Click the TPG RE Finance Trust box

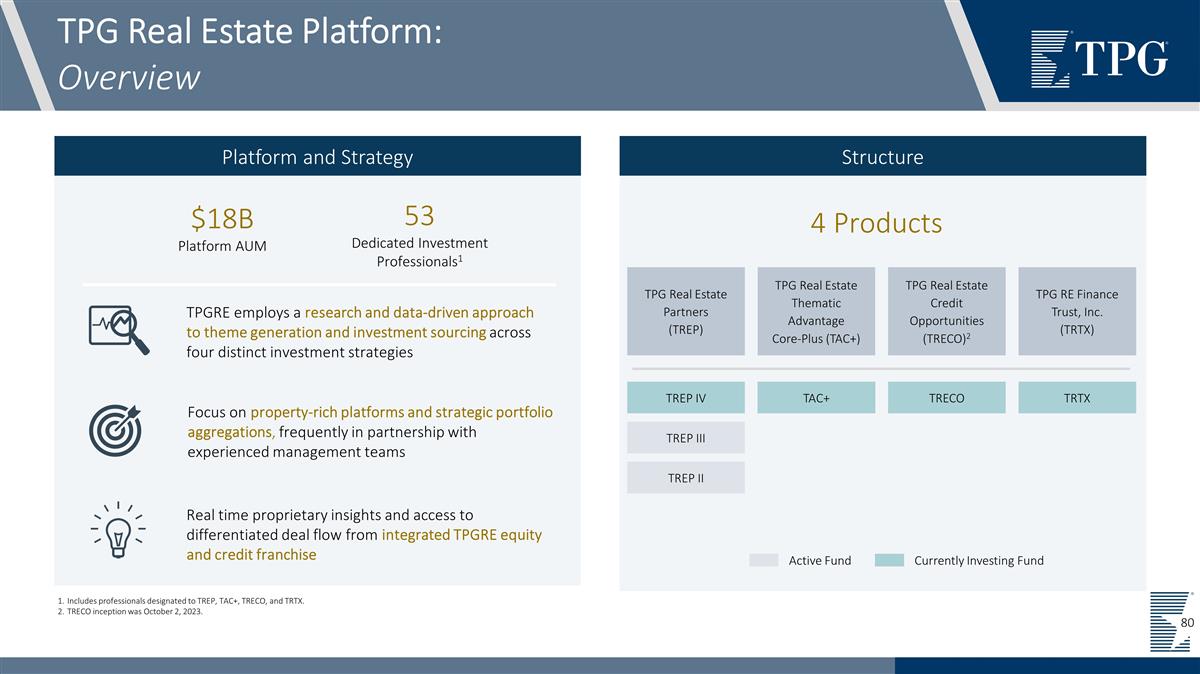[1076, 311]
